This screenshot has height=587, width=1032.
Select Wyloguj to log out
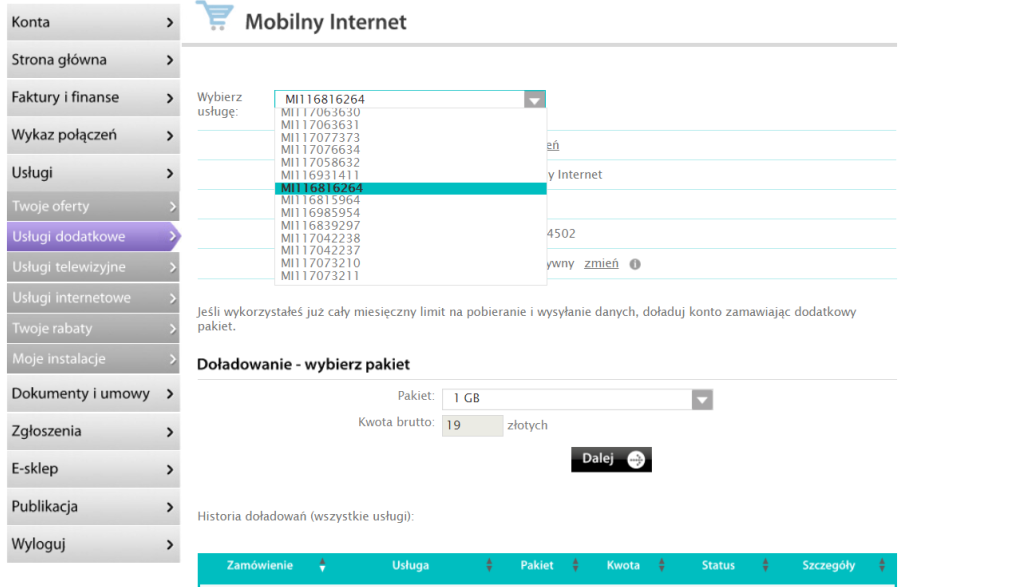92,544
